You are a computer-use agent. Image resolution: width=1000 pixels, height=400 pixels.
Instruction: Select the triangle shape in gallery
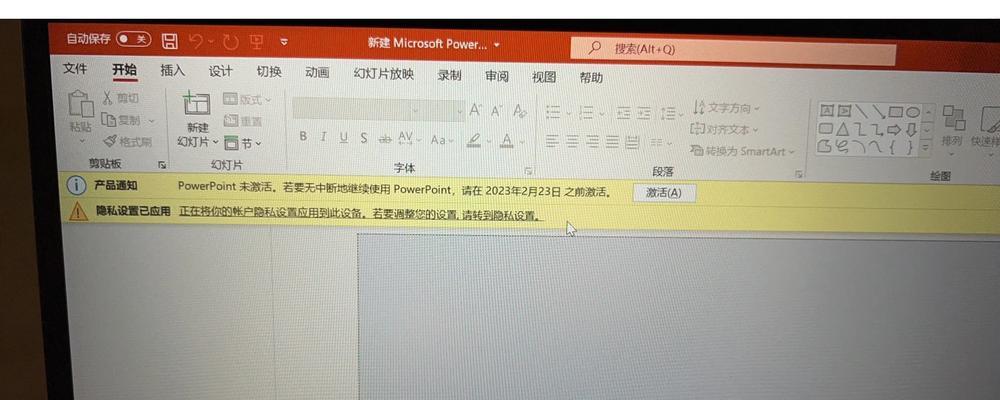[x=843, y=130]
